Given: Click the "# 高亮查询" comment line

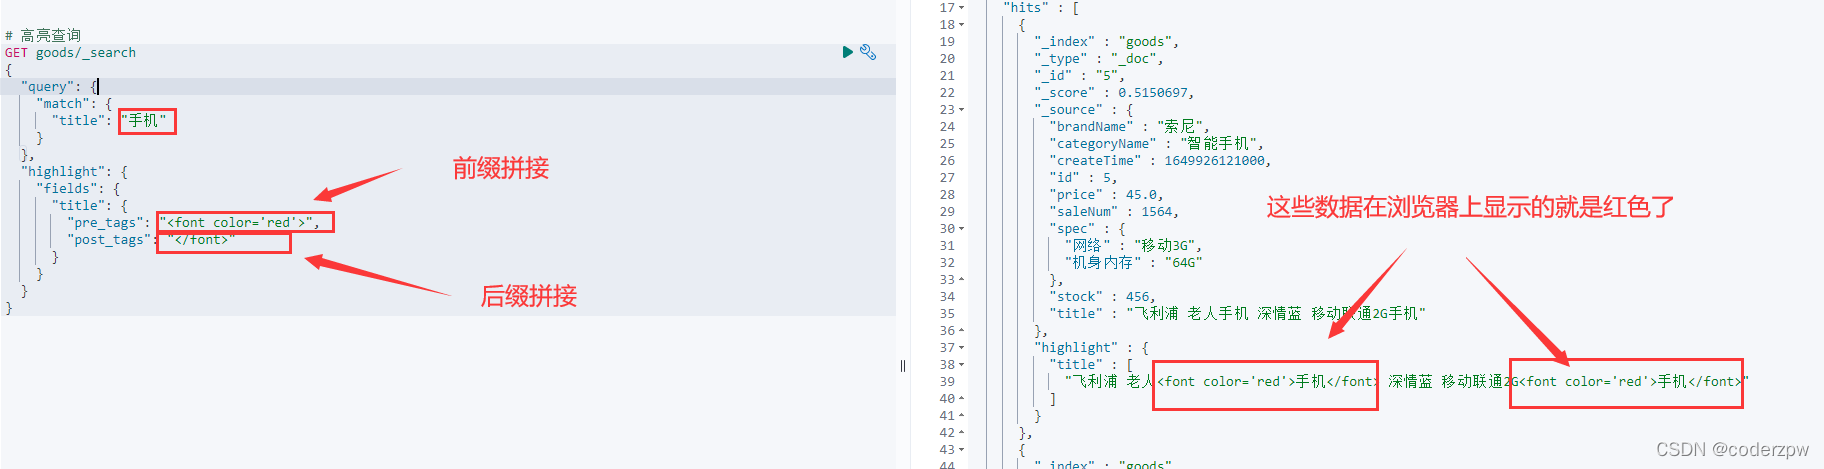Looking at the screenshot, I should coord(43,36).
